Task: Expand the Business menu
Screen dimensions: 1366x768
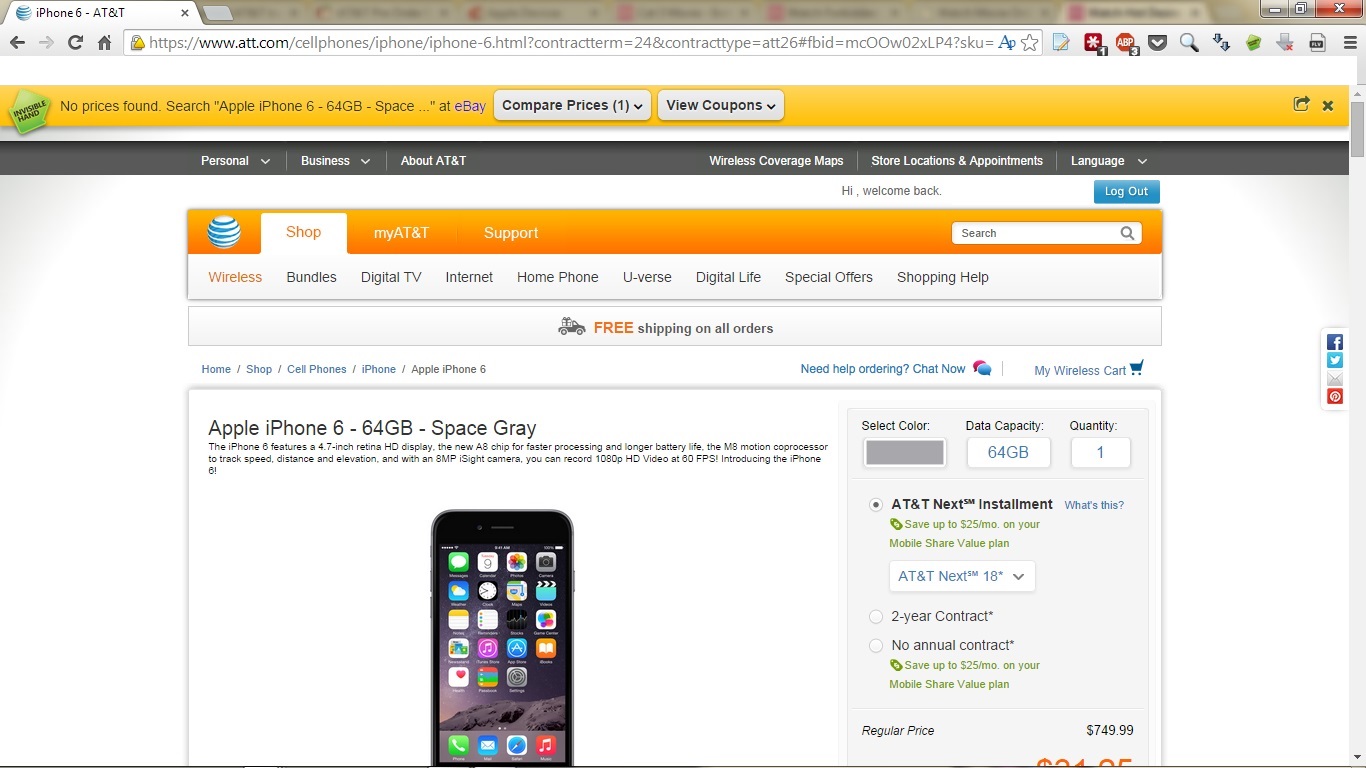Action: click(x=335, y=161)
